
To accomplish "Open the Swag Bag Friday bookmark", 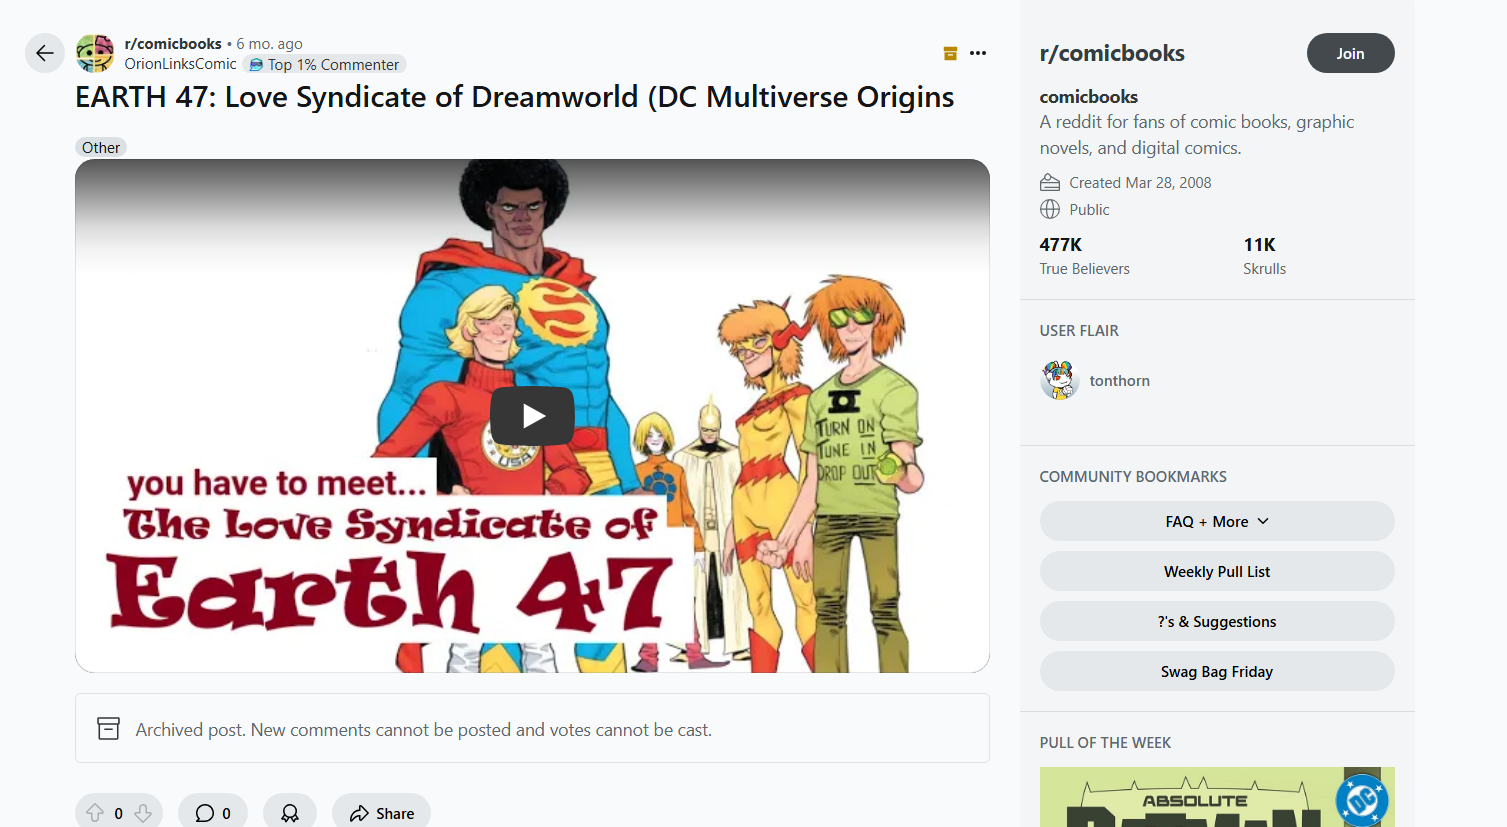I will coord(1216,671).
